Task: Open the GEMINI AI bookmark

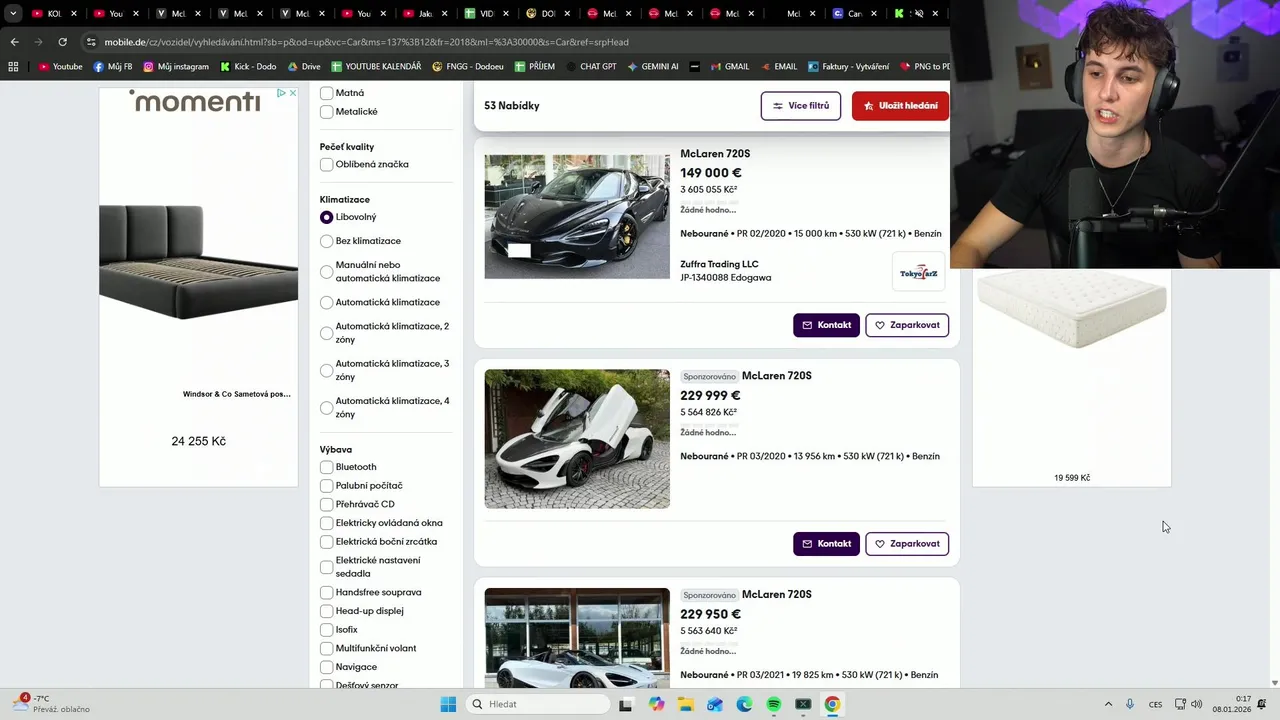Action: [x=653, y=67]
